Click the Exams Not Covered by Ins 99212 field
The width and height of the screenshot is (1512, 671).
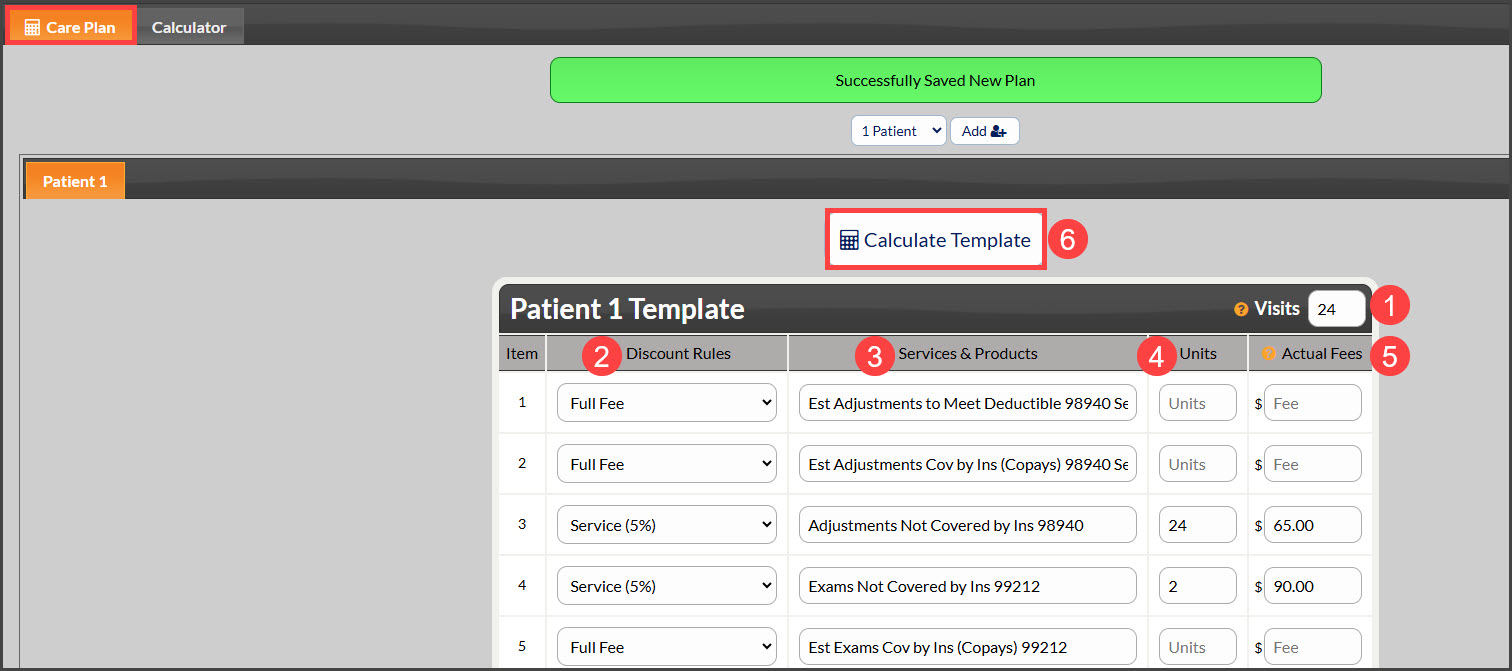coord(968,586)
